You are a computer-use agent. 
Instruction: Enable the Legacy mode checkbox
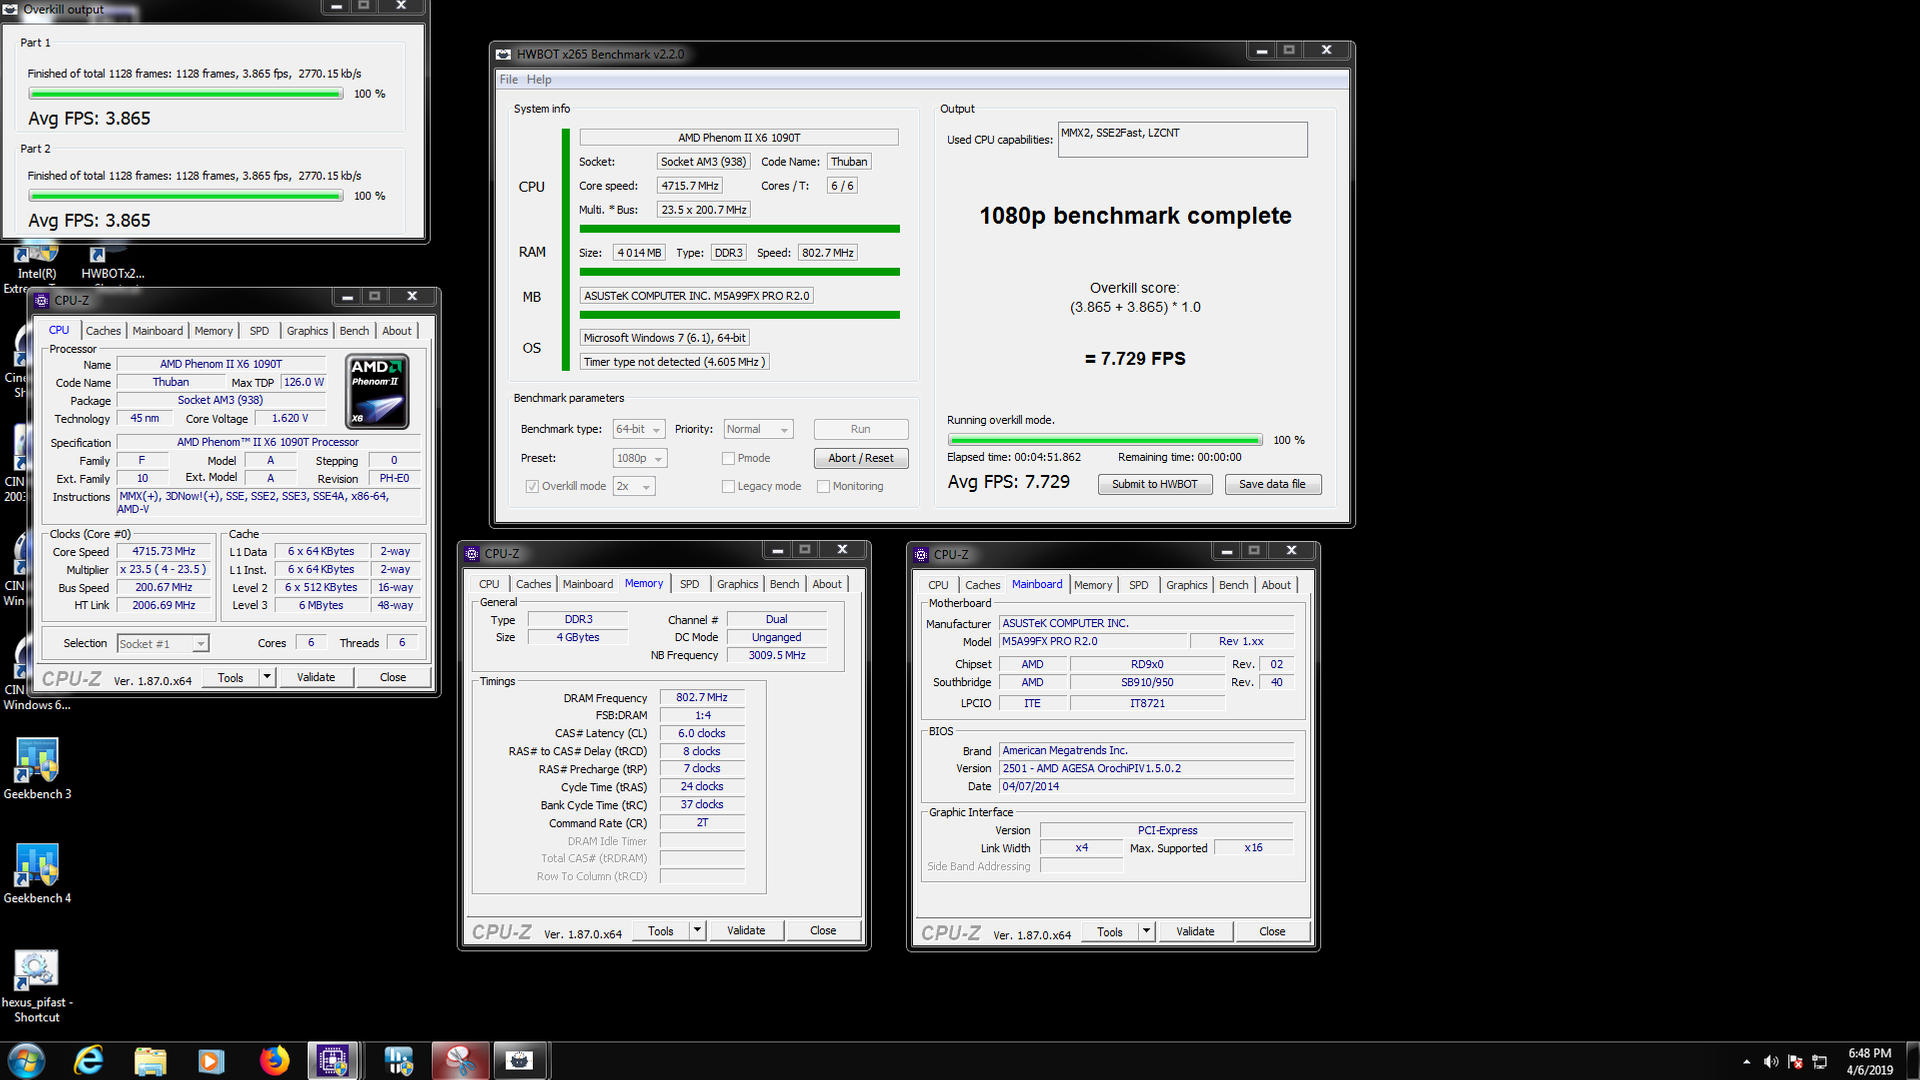[x=728, y=486]
